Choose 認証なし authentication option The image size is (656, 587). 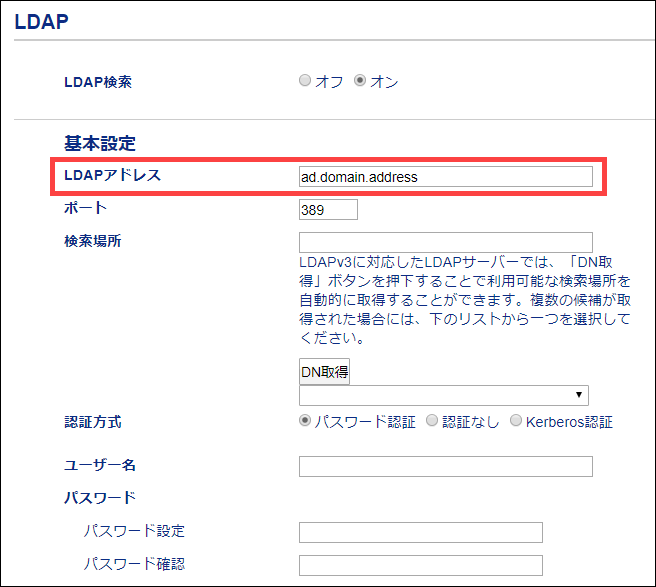[432, 421]
